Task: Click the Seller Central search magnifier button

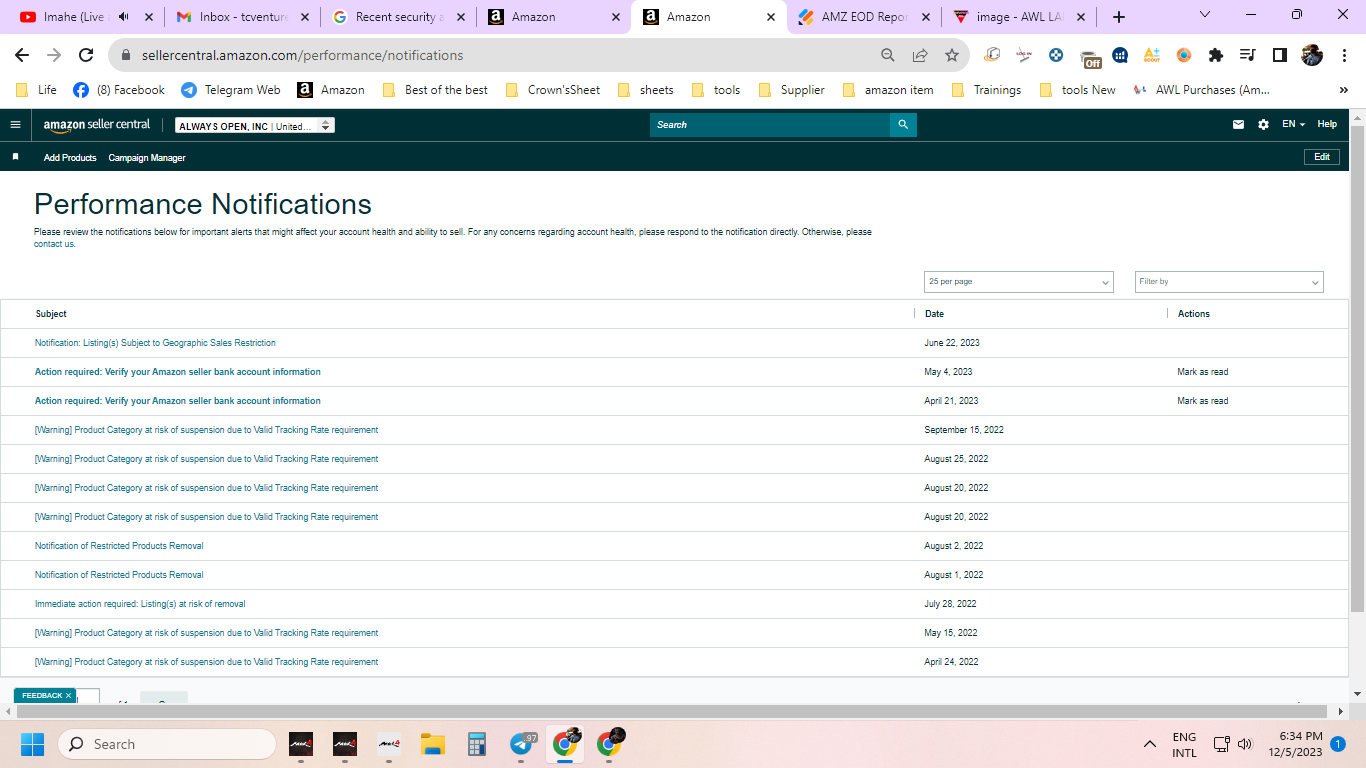Action: (x=903, y=125)
